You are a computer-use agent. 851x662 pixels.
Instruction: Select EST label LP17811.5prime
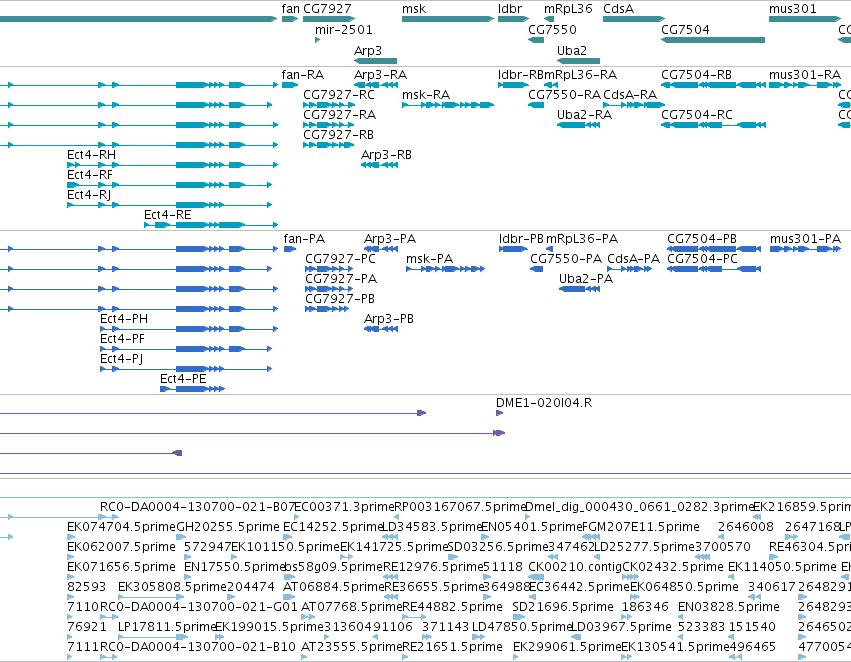[167, 626]
